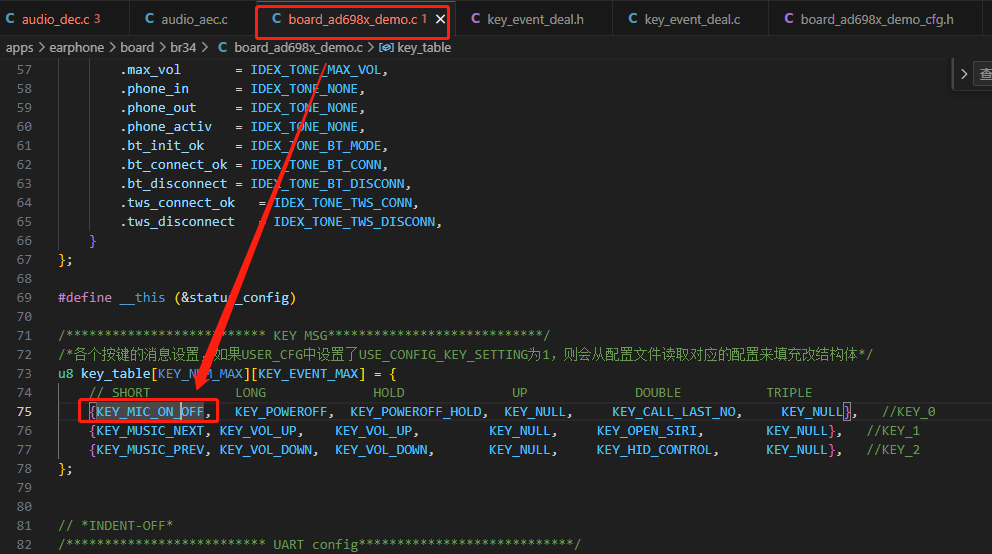Viewport: 992px width, 554px height.
Task: Click KEY_OPEN_SIRI on line 76
Action: (647, 431)
